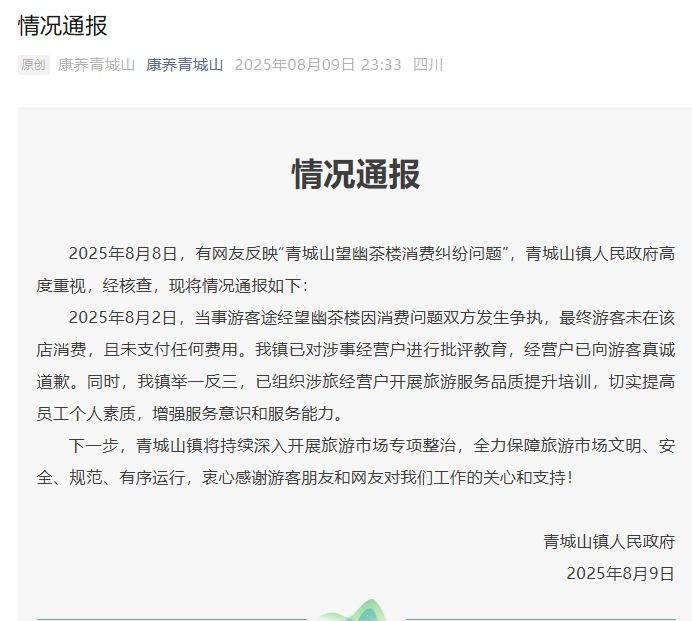
Task: Click the bold 情况通报 heading in notice
Action: tap(355, 174)
